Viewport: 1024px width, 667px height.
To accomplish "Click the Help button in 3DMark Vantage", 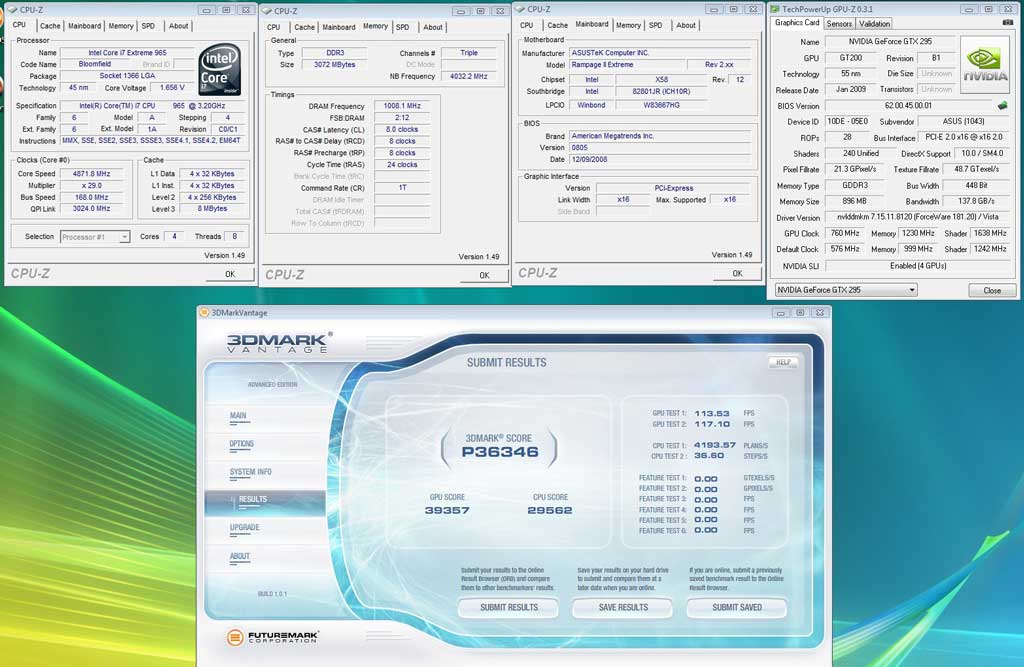I will point(783,363).
